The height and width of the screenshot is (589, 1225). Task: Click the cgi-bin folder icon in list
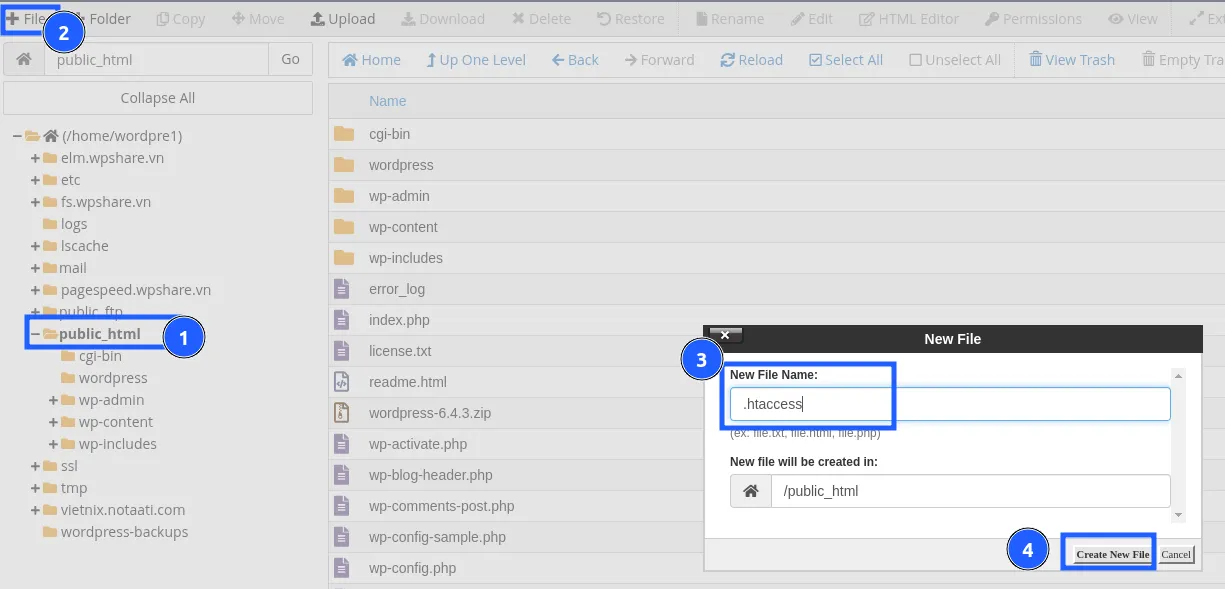point(344,134)
